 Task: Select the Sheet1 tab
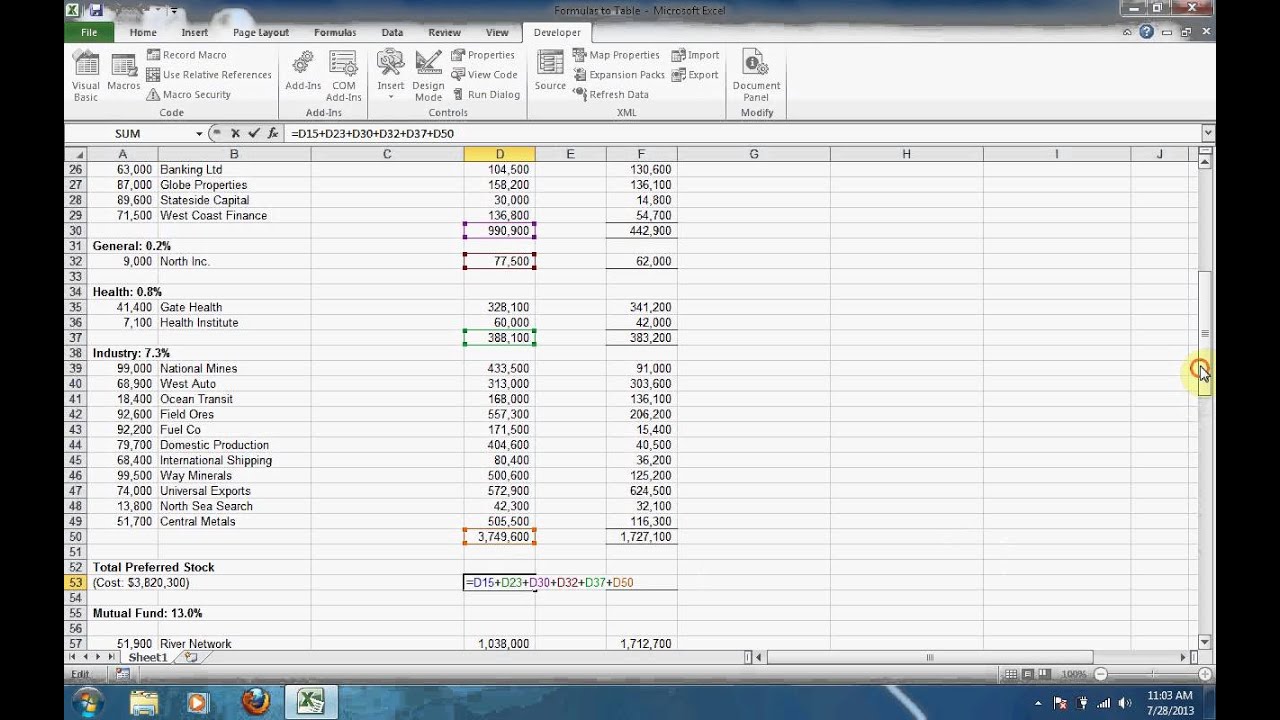[x=147, y=657]
